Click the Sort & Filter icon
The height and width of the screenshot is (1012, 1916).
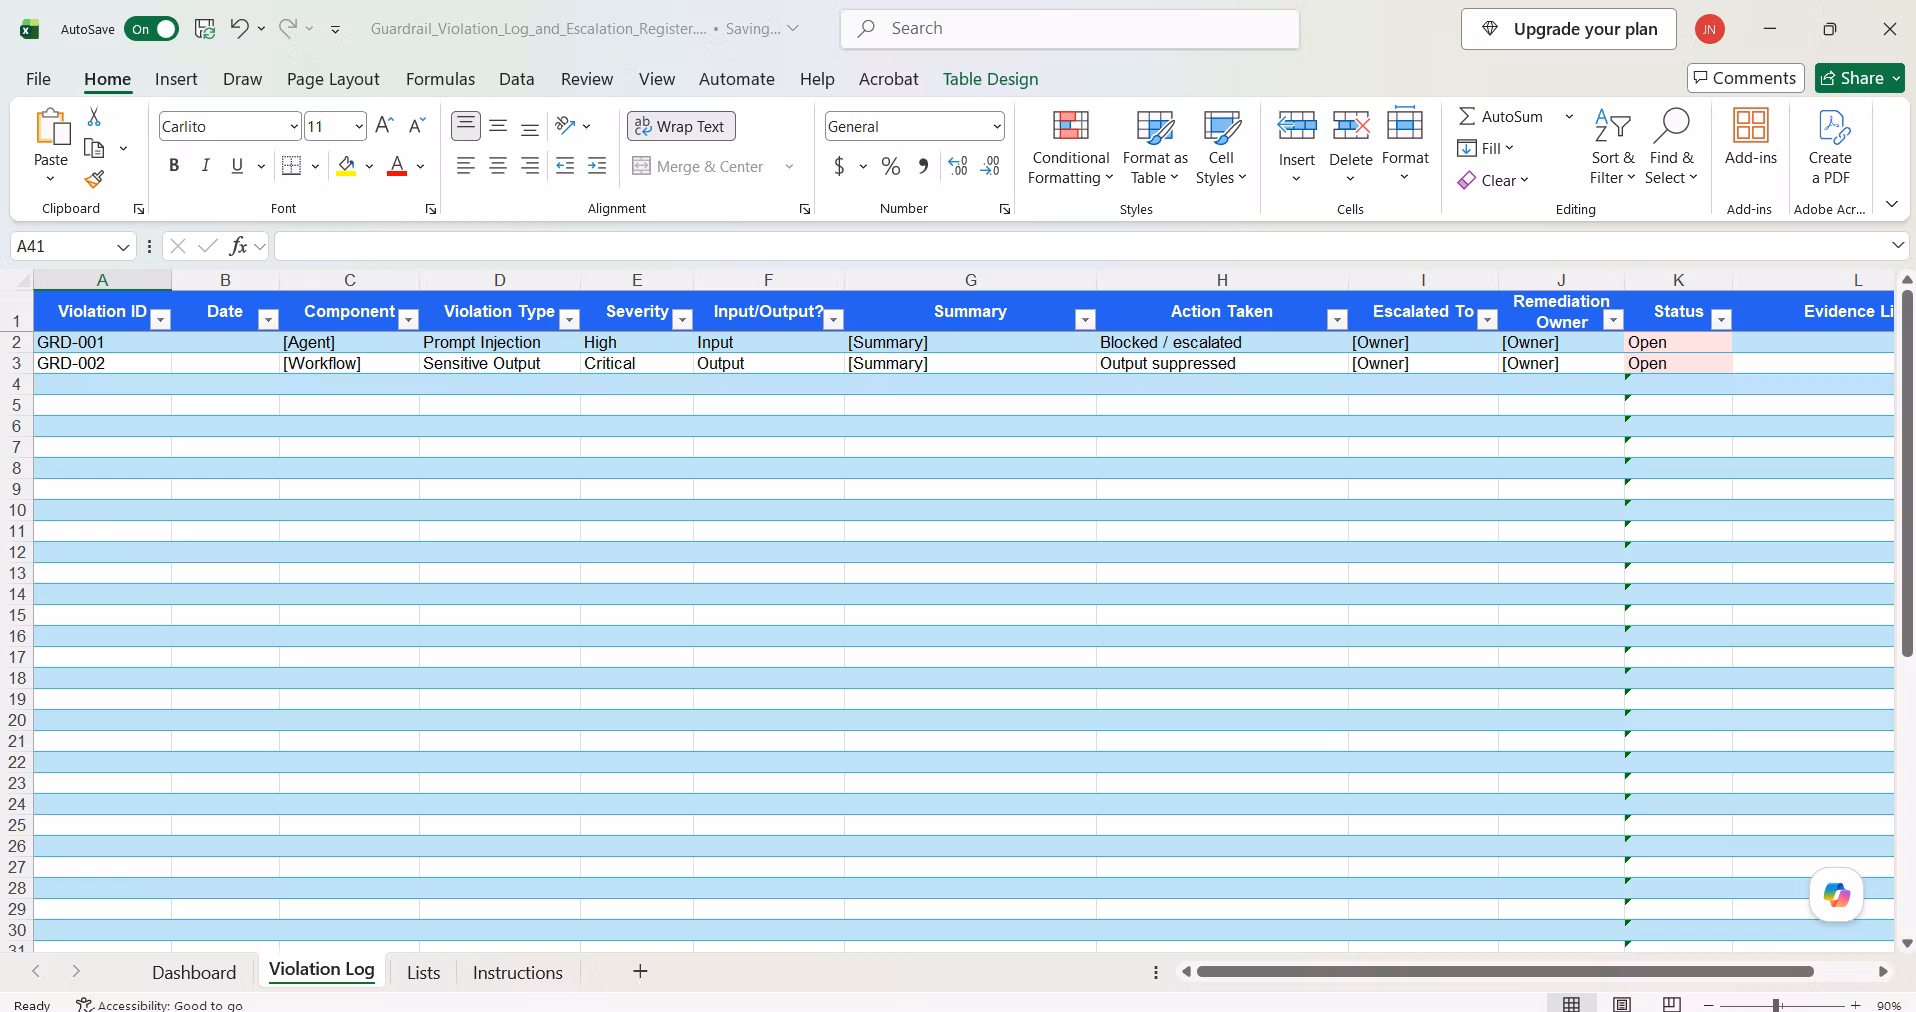(x=1612, y=126)
